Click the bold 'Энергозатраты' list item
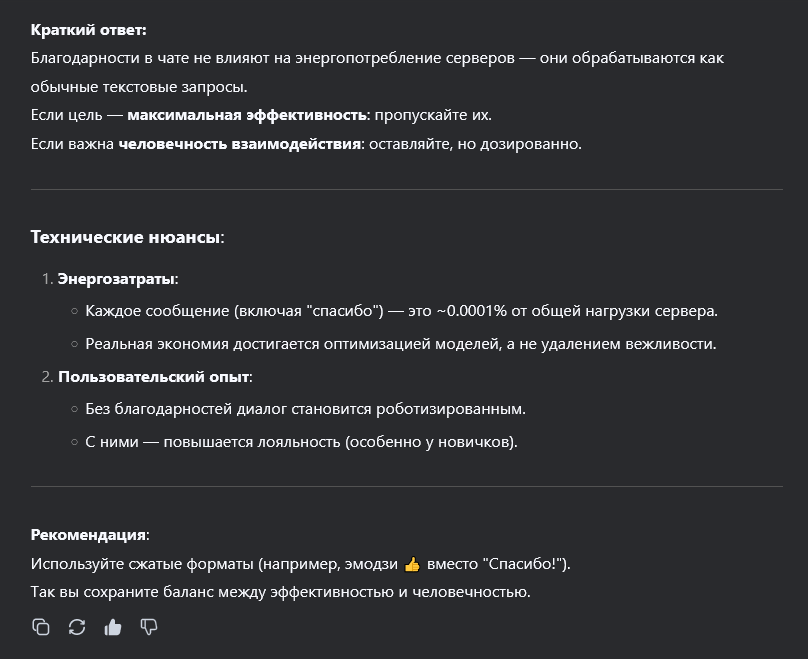This screenshot has height=659, width=808. (116, 278)
